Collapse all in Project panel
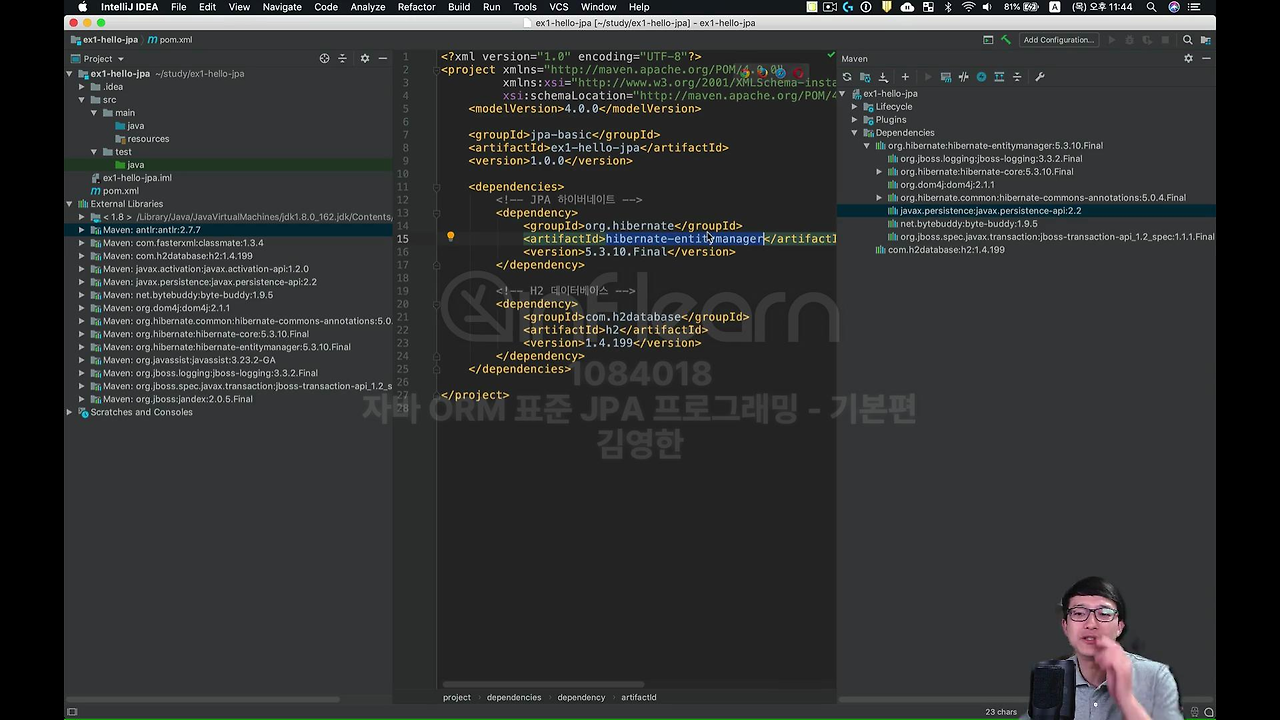1280x720 pixels. pos(343,58)
